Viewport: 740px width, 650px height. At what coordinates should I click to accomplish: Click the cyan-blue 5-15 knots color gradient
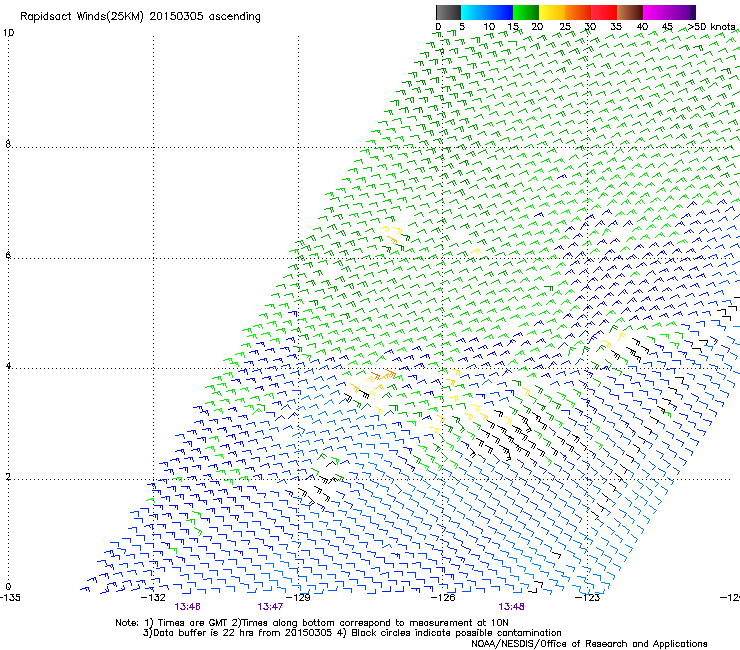coord(487,12)
